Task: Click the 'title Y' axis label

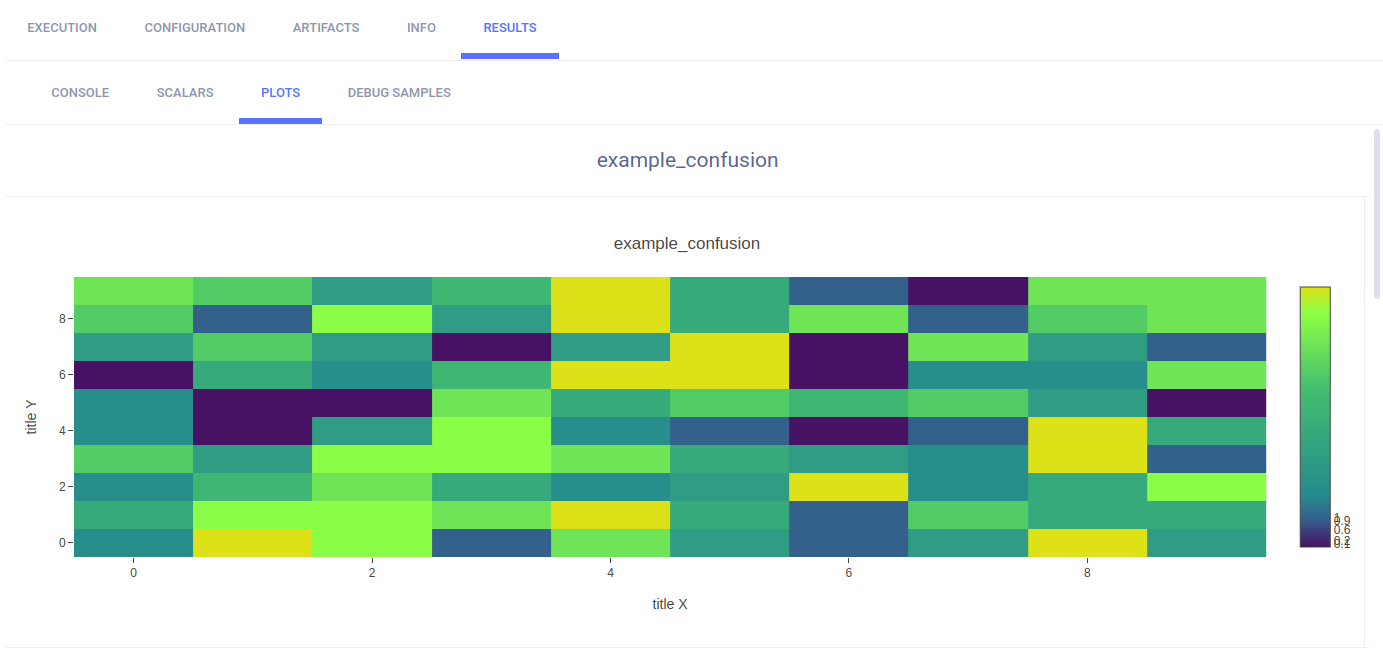Action: pyautogui.click(x=31, y=417)
